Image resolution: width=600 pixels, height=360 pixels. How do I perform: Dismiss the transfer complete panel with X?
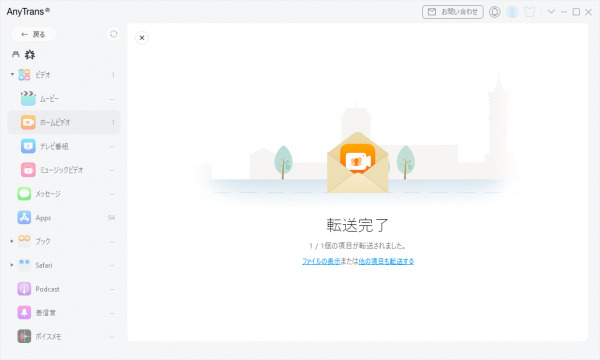[142, 38]
